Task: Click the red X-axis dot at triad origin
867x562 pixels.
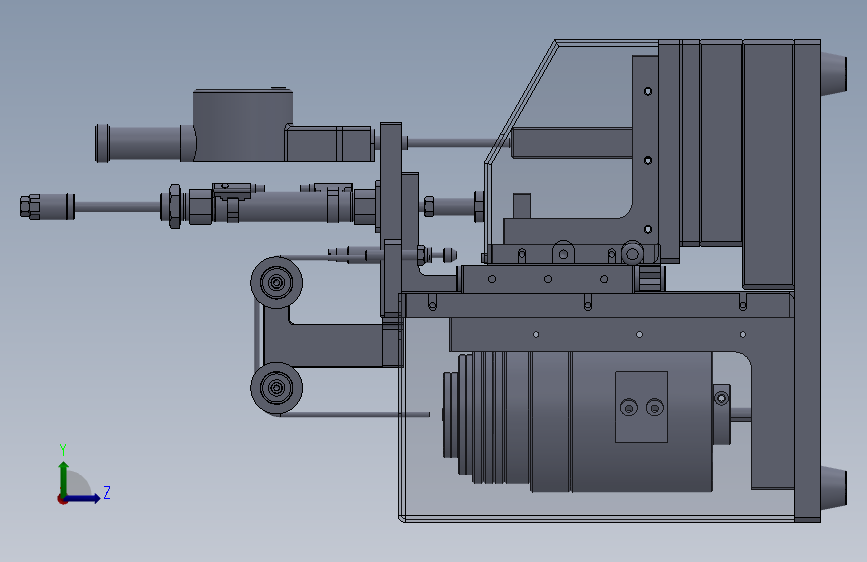Action: [x=61, y=499]
